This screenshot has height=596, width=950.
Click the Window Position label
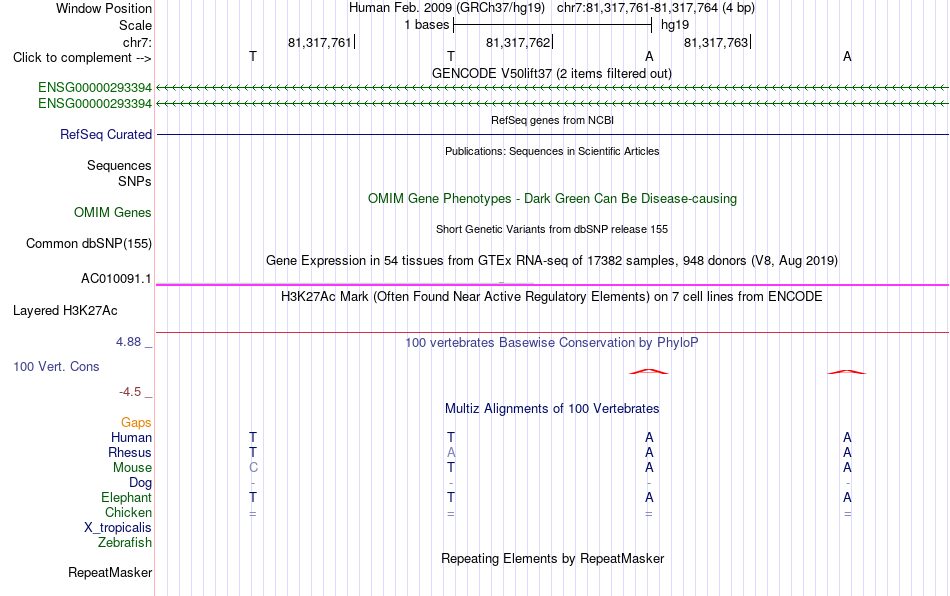104,8
